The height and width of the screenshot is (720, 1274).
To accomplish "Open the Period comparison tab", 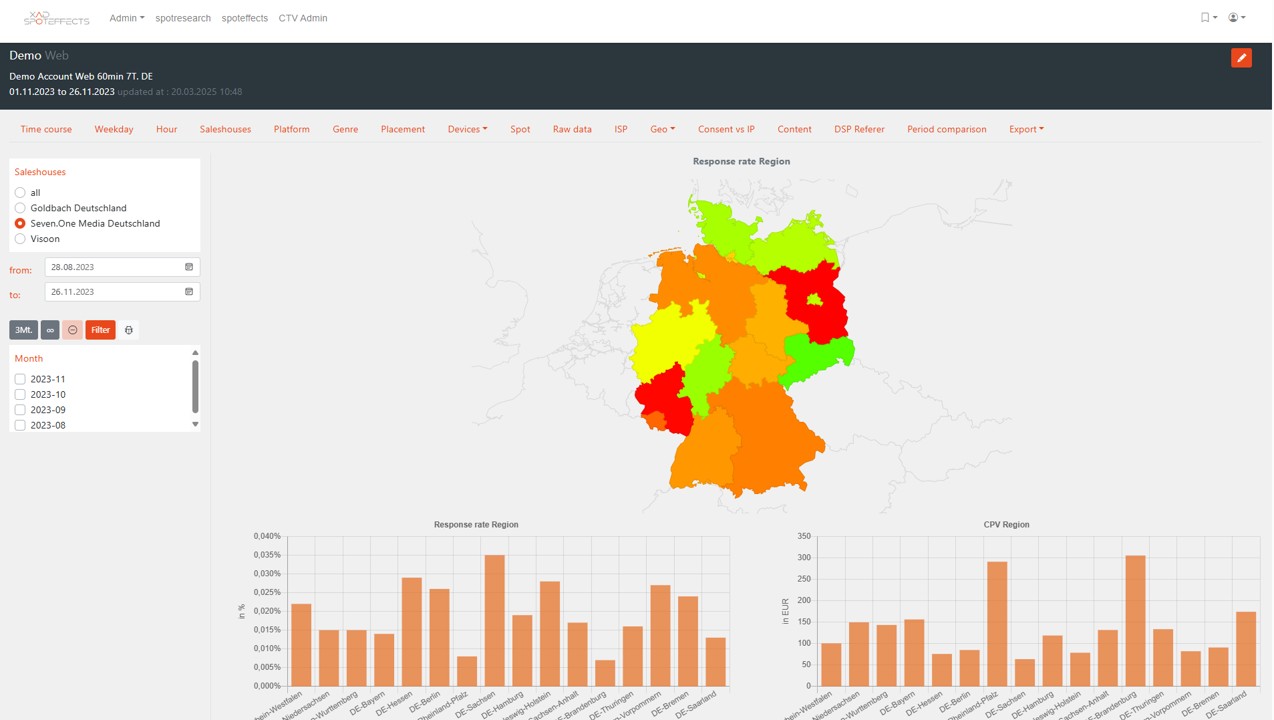I will click(x=946, y=129).
